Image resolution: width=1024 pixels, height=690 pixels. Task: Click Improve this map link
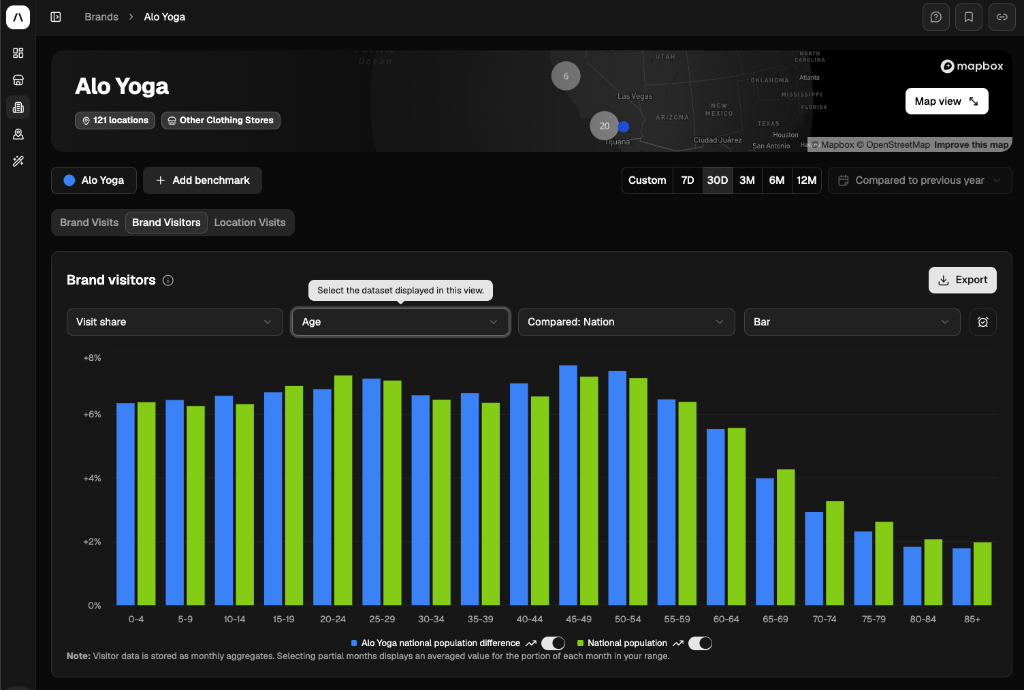[x=971, y=145]
